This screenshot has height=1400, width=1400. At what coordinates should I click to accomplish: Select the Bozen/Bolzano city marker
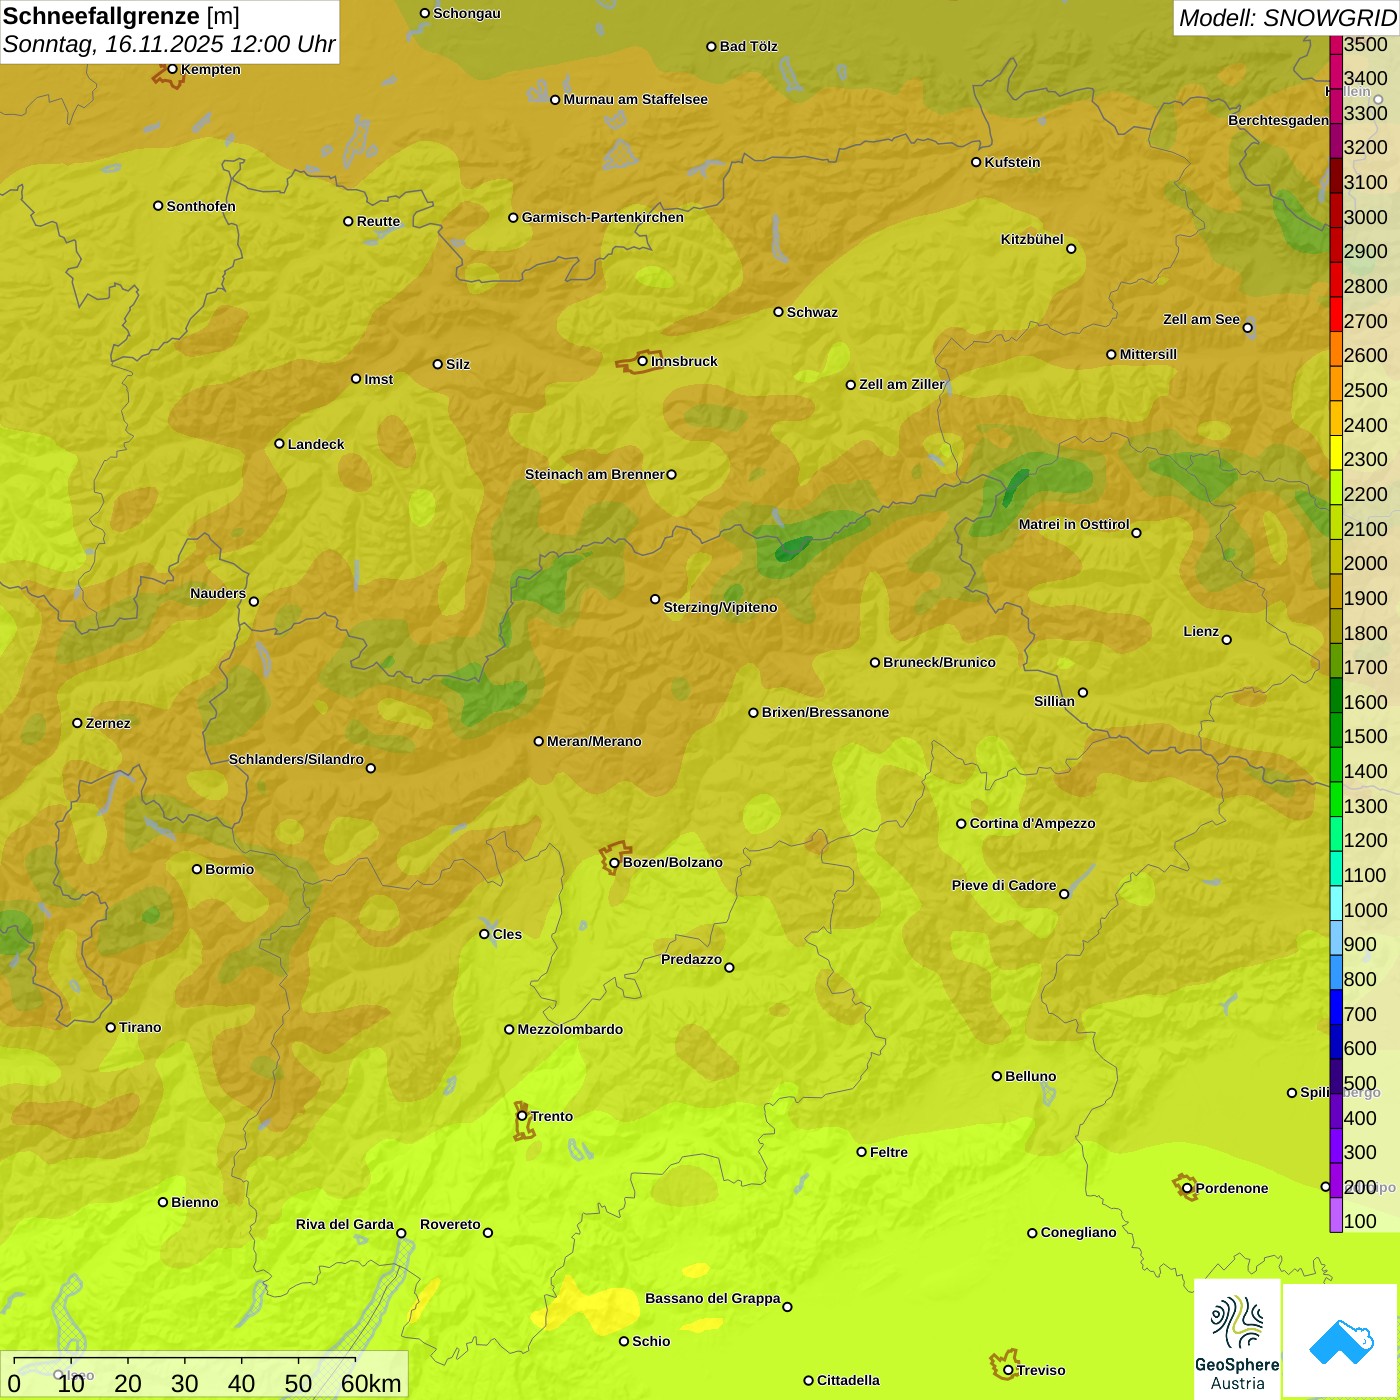coord(614,862)
